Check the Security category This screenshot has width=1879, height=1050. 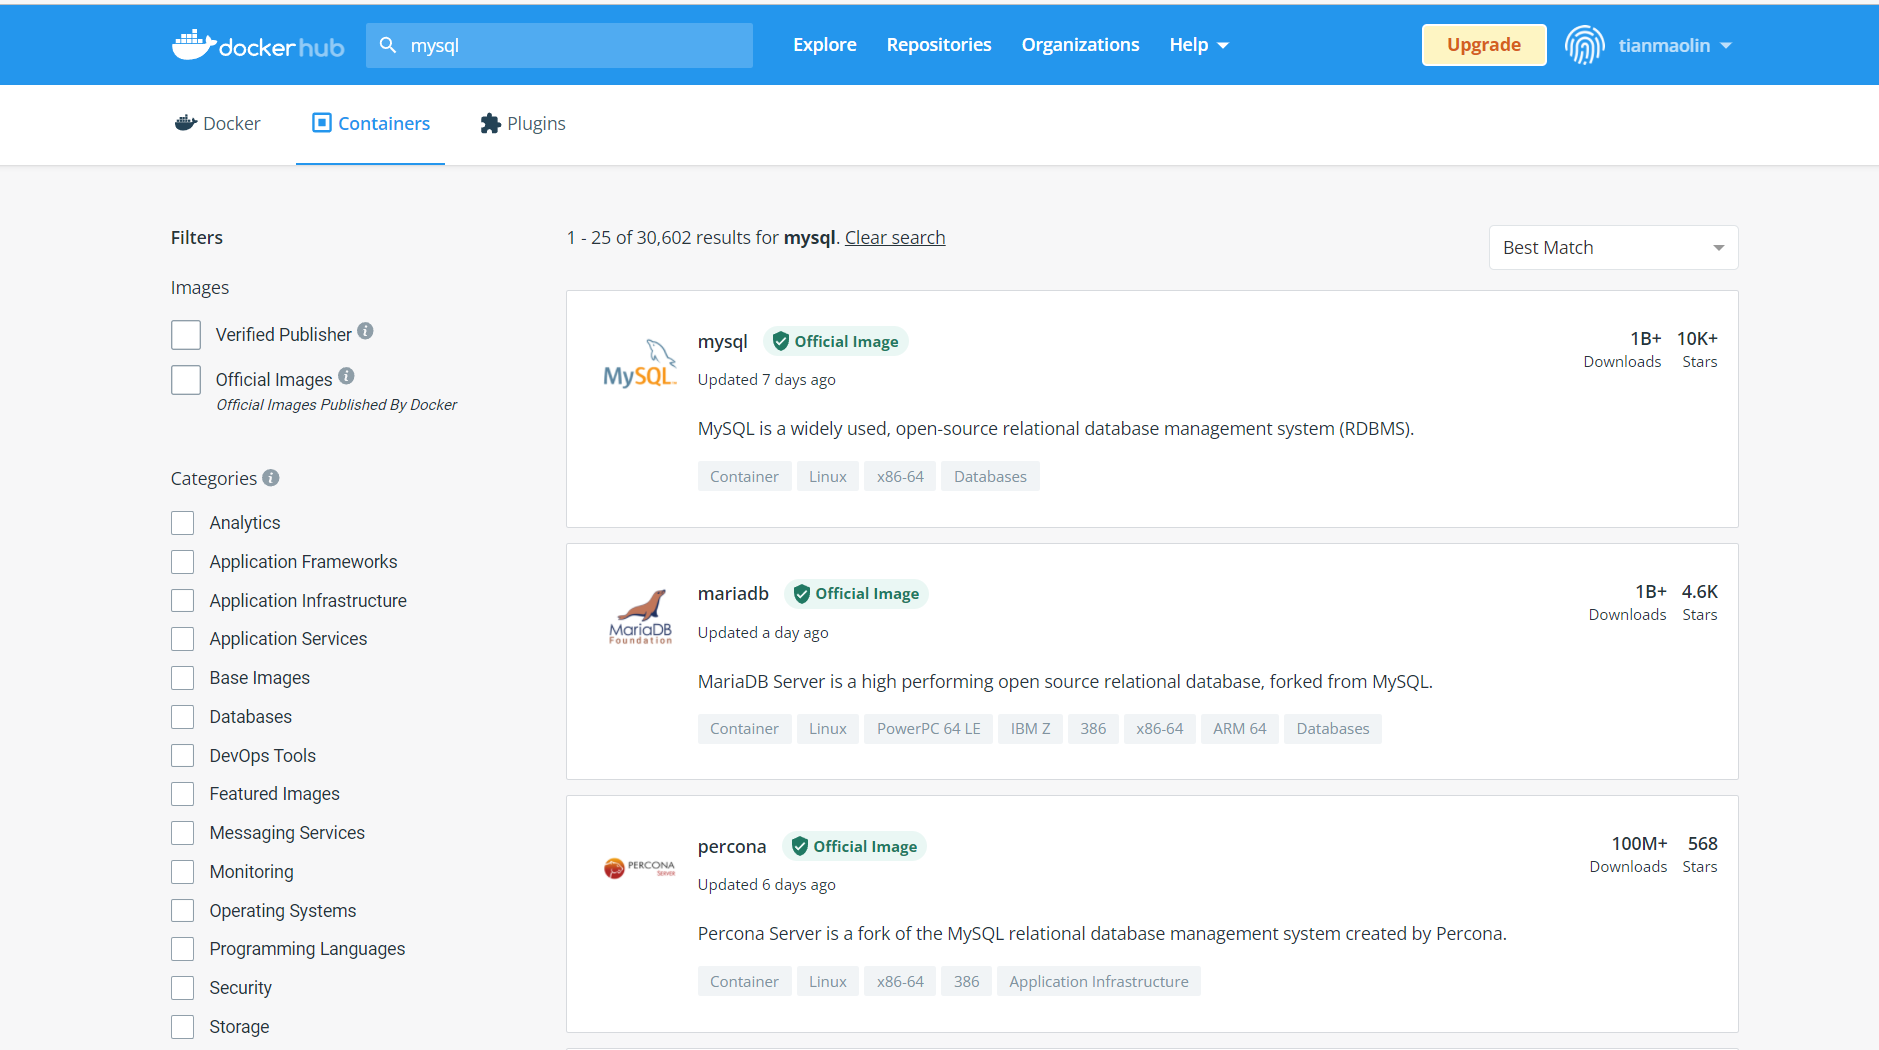tap(182, 988)
